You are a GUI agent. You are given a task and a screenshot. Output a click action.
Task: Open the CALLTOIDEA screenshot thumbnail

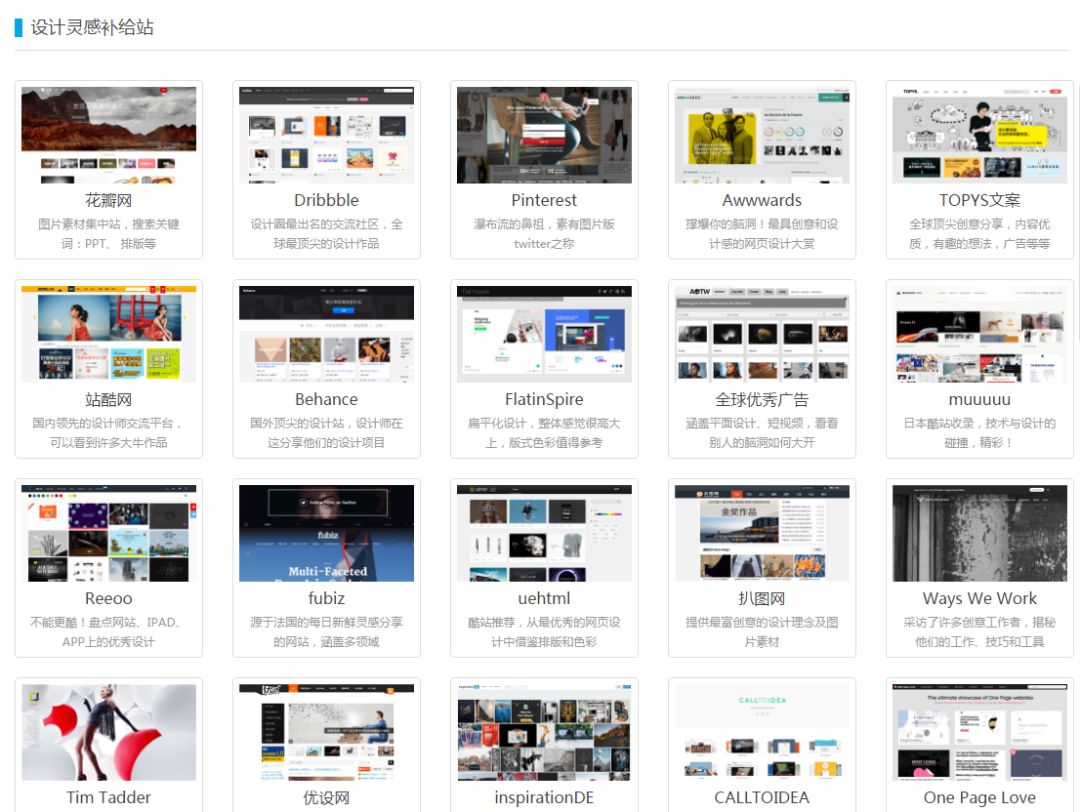point(762,732)
